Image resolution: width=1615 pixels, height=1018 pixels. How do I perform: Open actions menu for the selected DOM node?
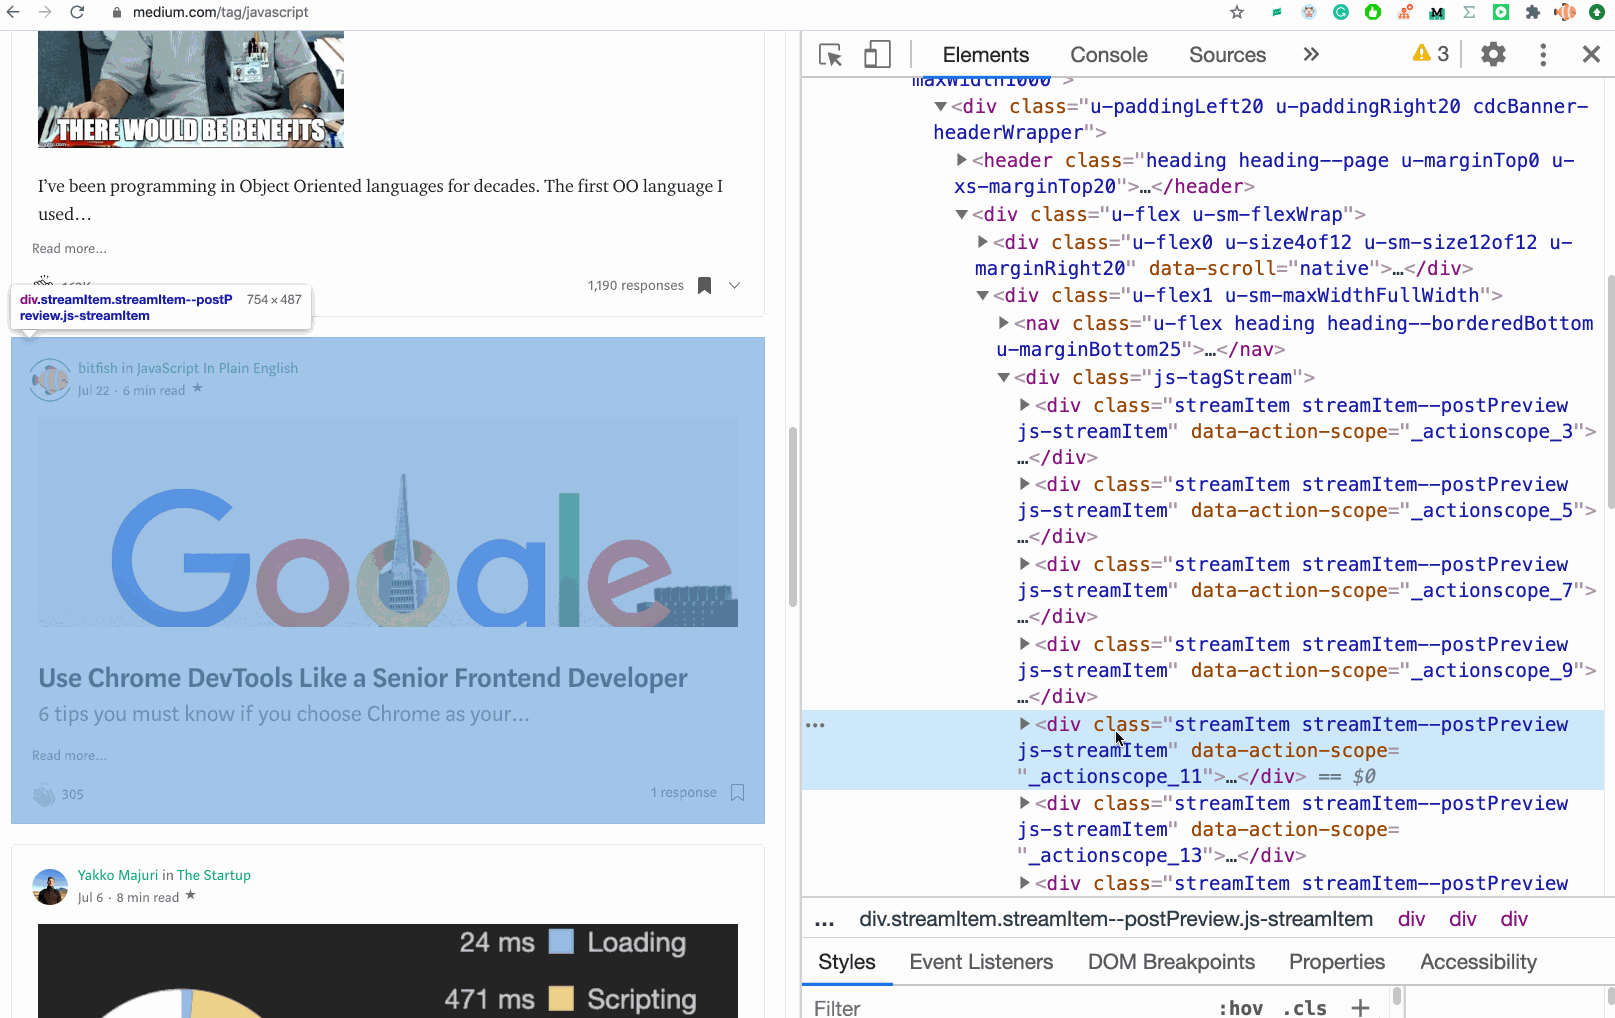(x=815, y=725)
